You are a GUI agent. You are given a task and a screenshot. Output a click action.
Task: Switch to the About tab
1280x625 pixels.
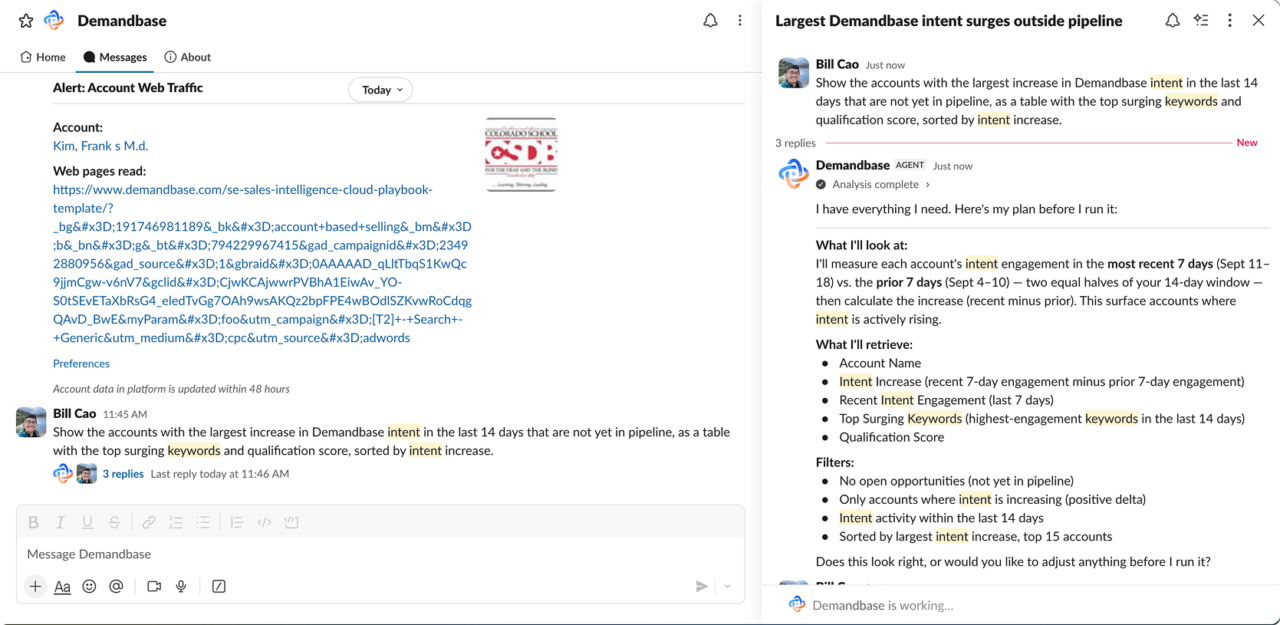pyautogui.click(x=187, y=57)
